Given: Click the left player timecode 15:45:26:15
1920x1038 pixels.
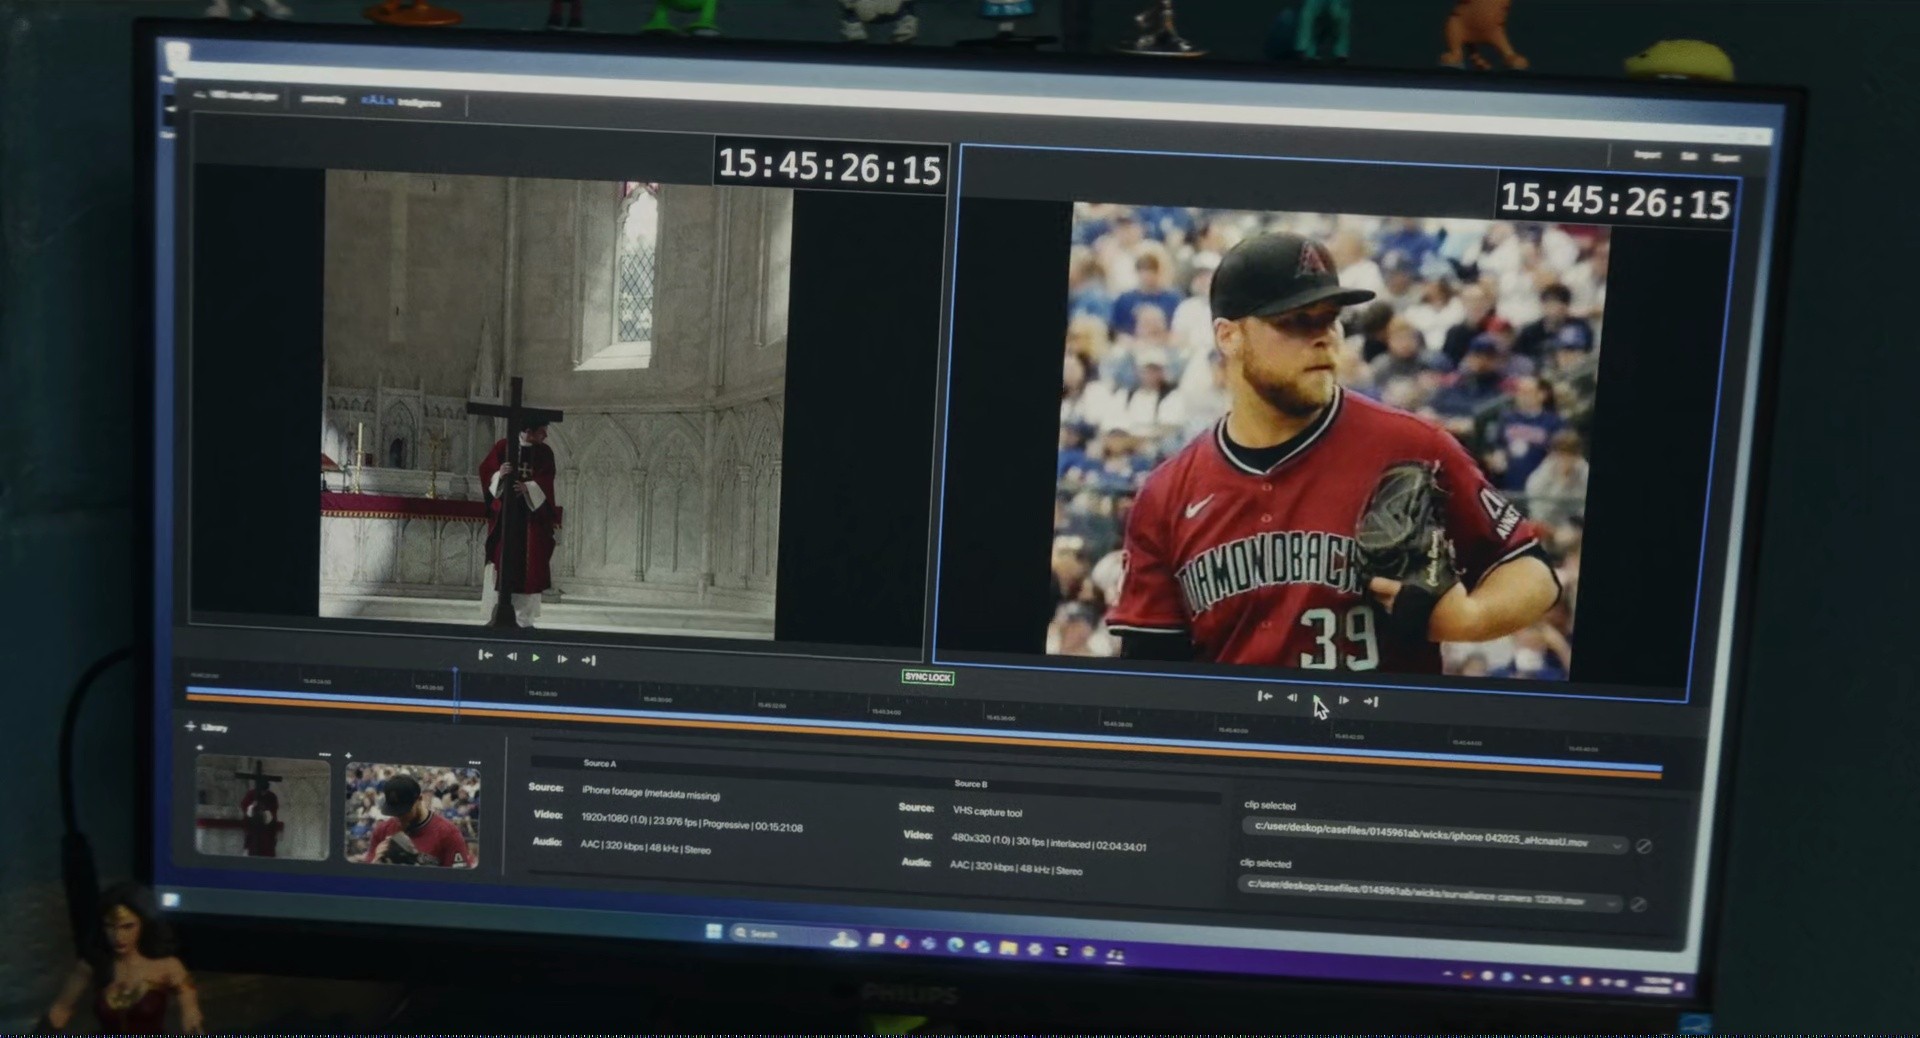Looking at the screenshot, I should tap(829, 166).
